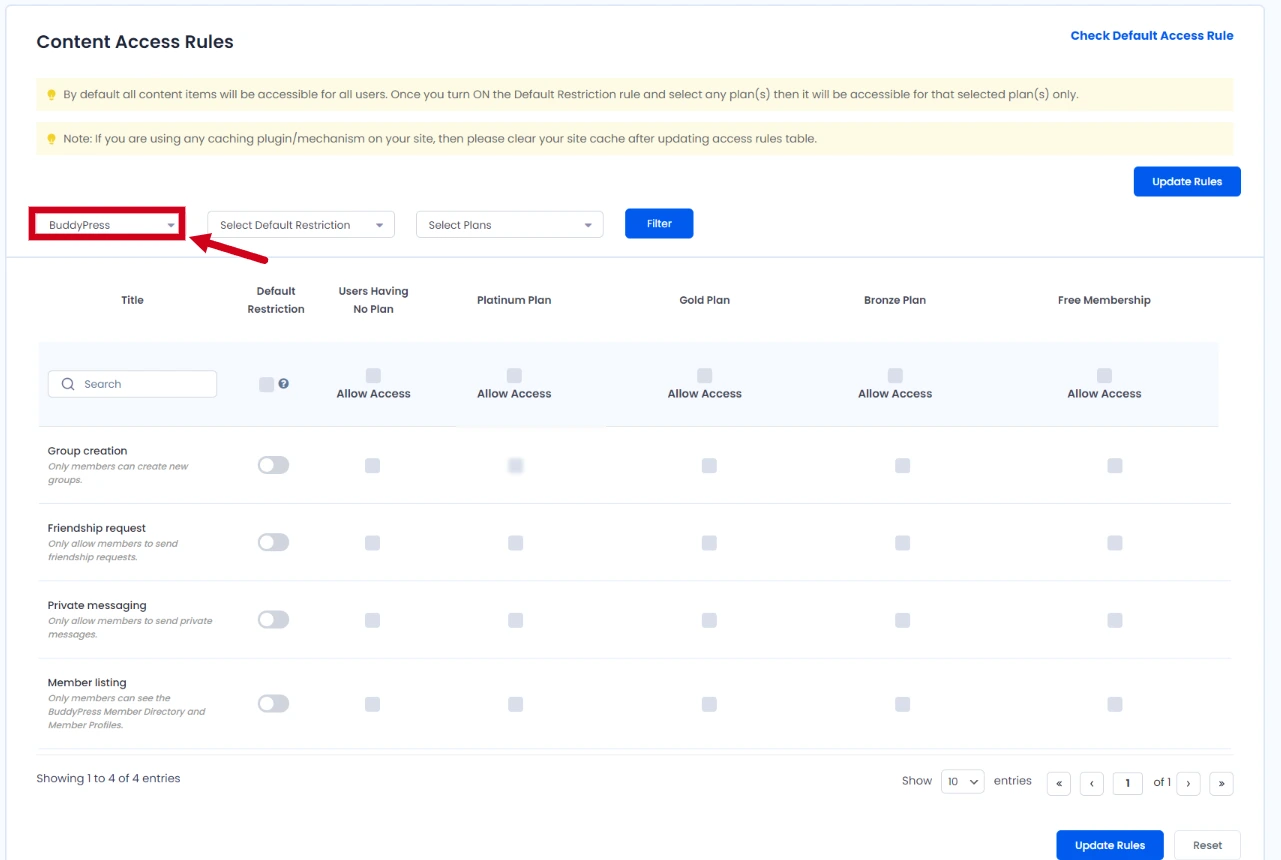Open the Check Default Access Rule link
This screenshot has width=1281, height=860.
tap(1152, 36)
